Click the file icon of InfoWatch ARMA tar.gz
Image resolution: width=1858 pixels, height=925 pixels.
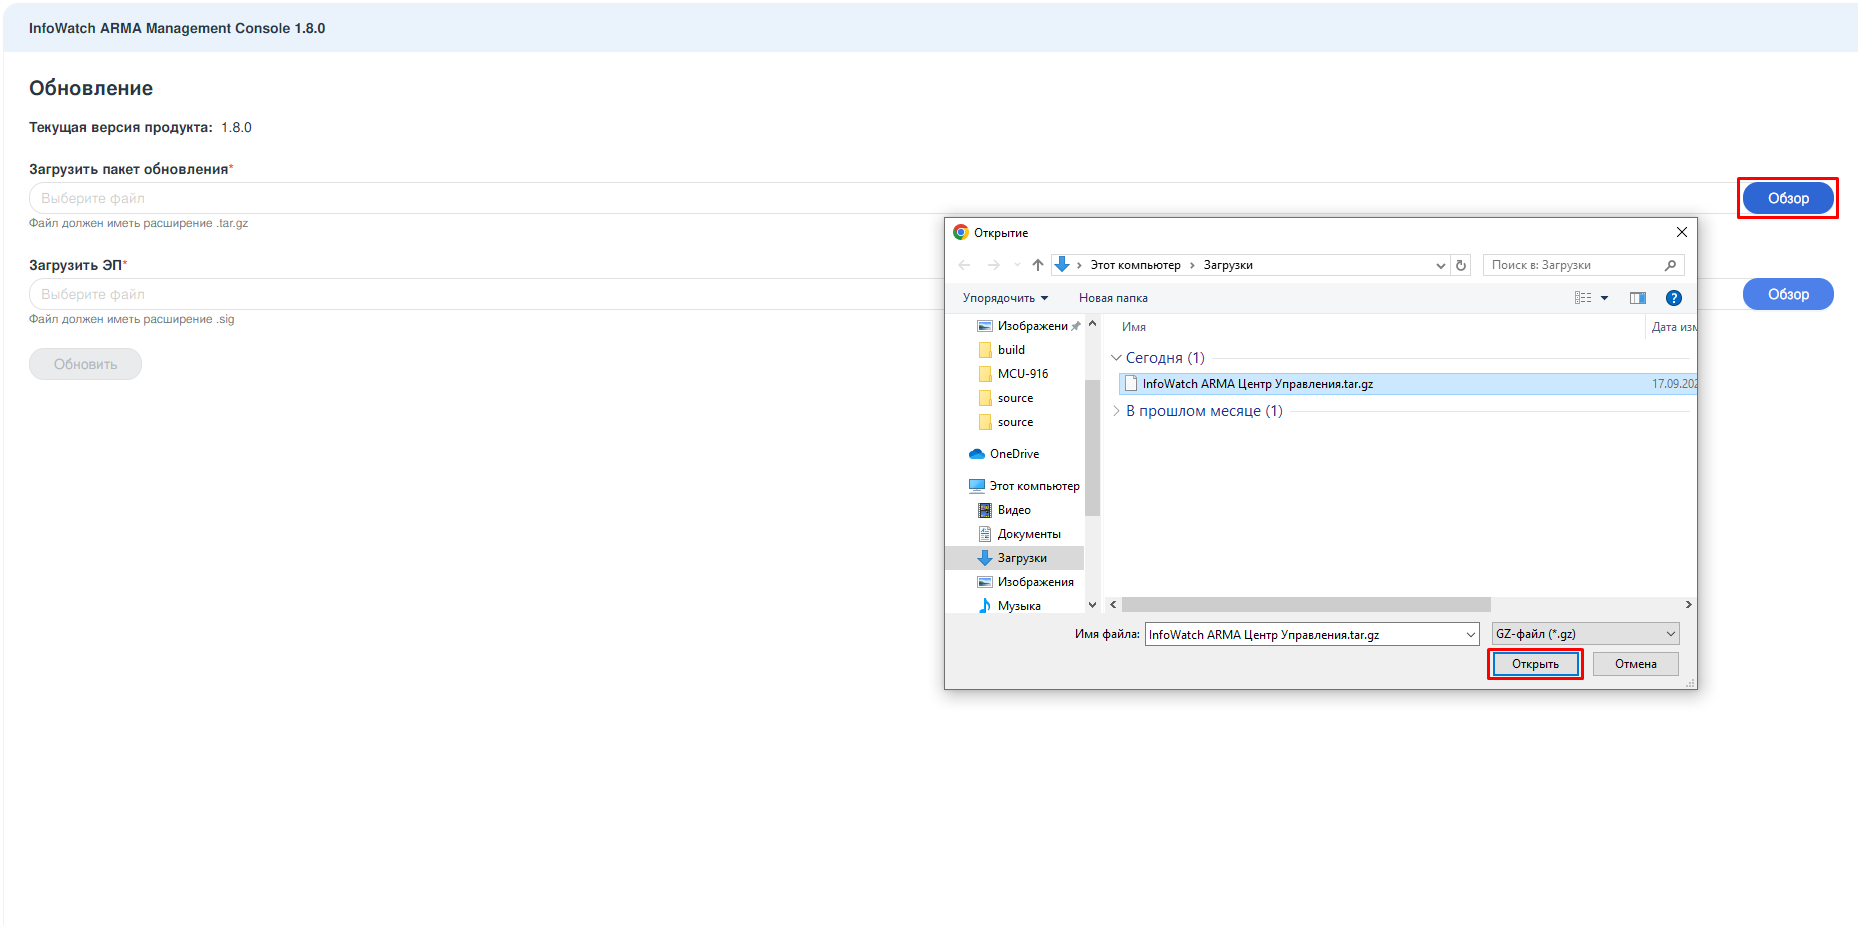(x=1131, y=384)
